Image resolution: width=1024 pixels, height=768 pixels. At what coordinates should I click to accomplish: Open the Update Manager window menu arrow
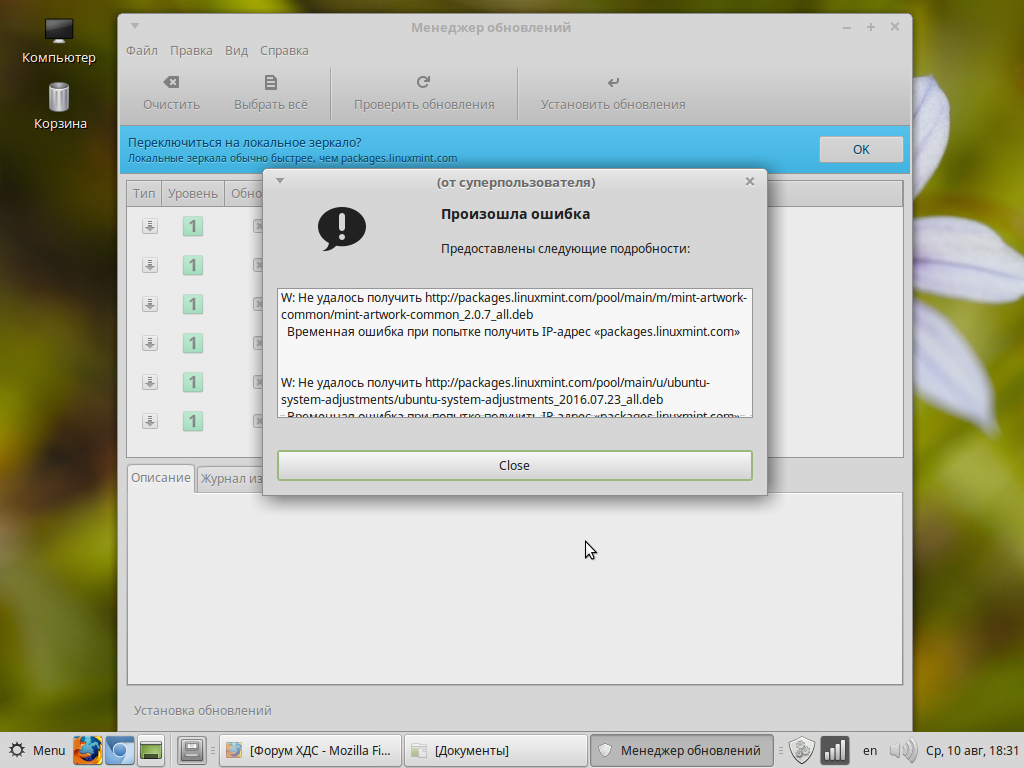point(135,26)
